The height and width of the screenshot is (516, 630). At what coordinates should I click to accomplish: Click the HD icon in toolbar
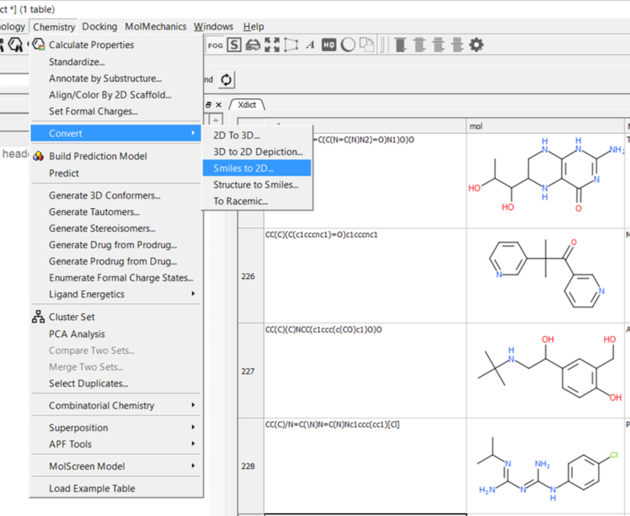click(331, 45)
